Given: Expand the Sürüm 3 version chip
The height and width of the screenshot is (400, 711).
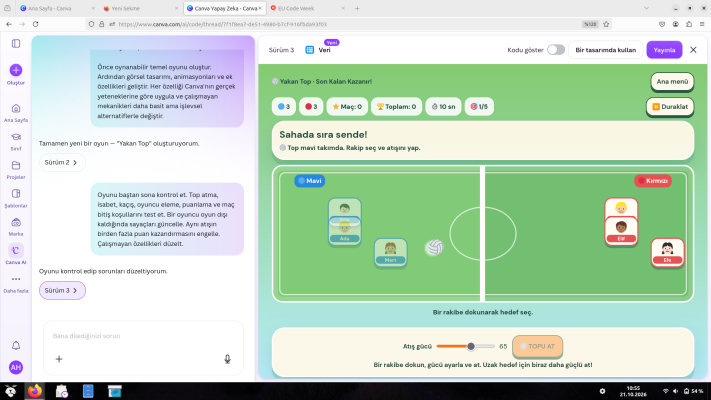Looking at the screenshot, I should point(62,290).
